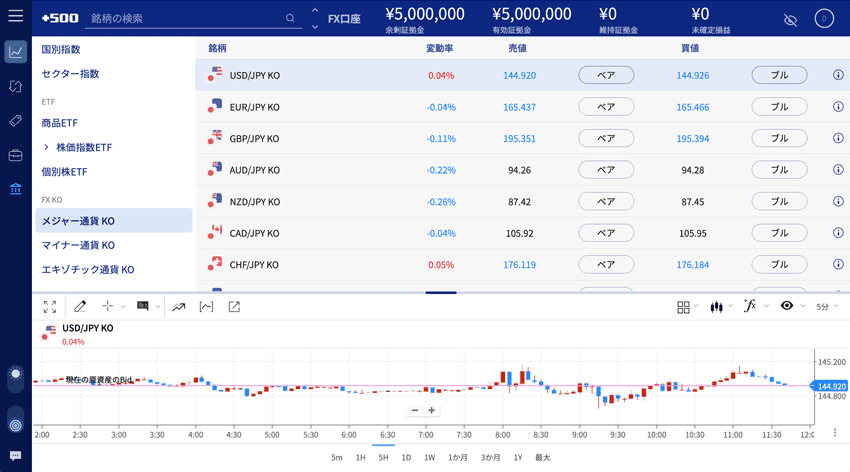Select the CAD/JPY KO instrument row
Screen dimensions: 850x472
tap(523, 233)
